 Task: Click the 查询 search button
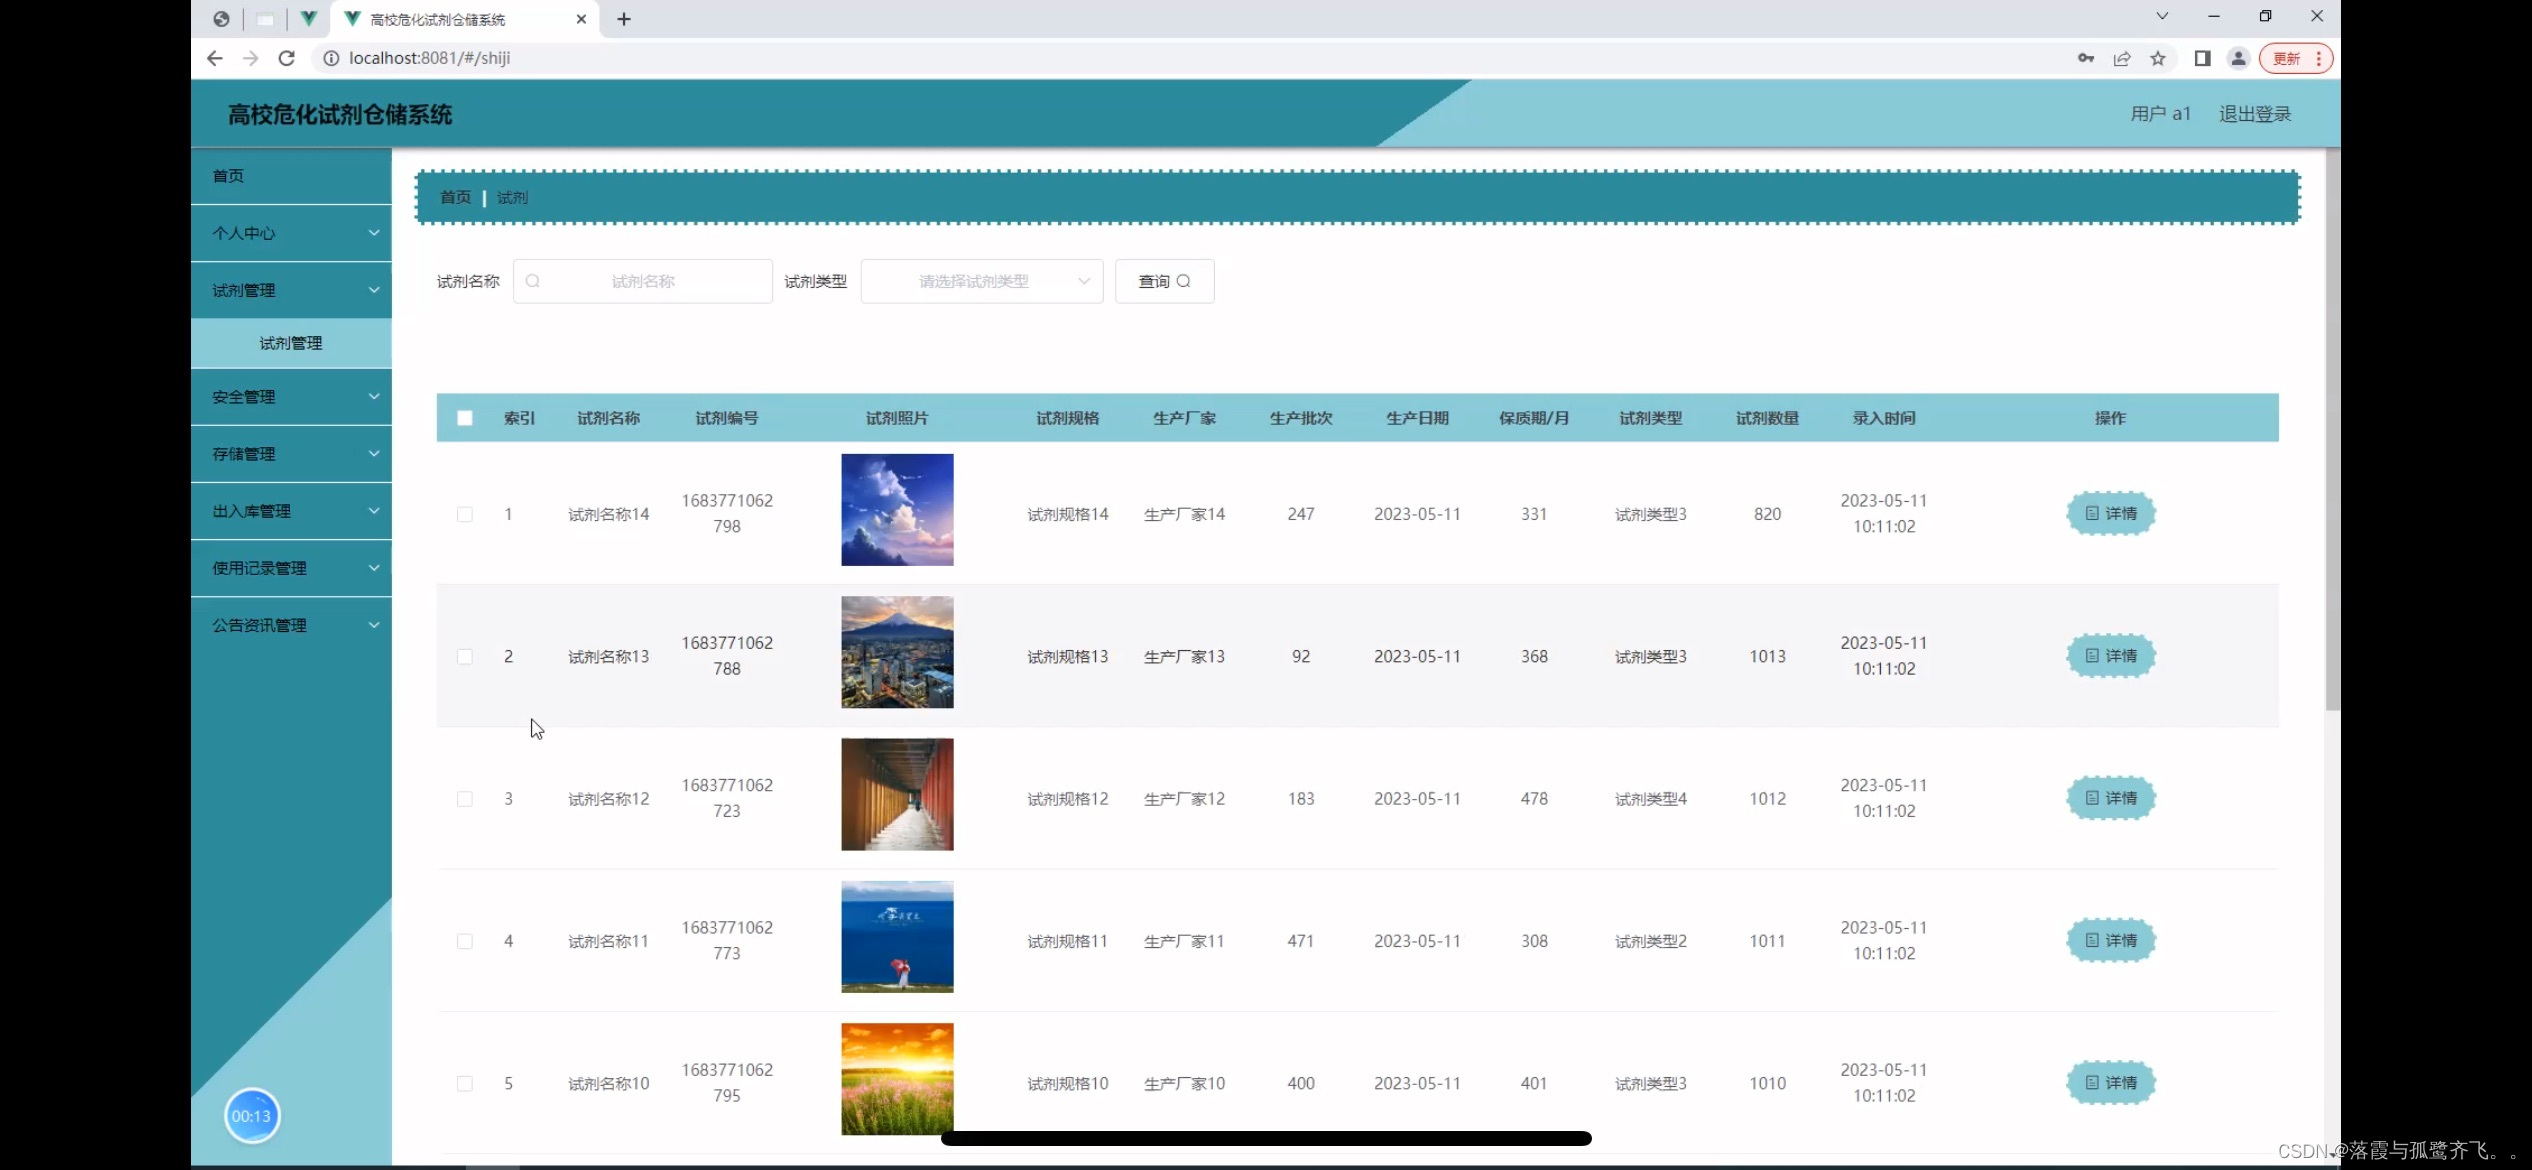click(x=1164, y=281)
